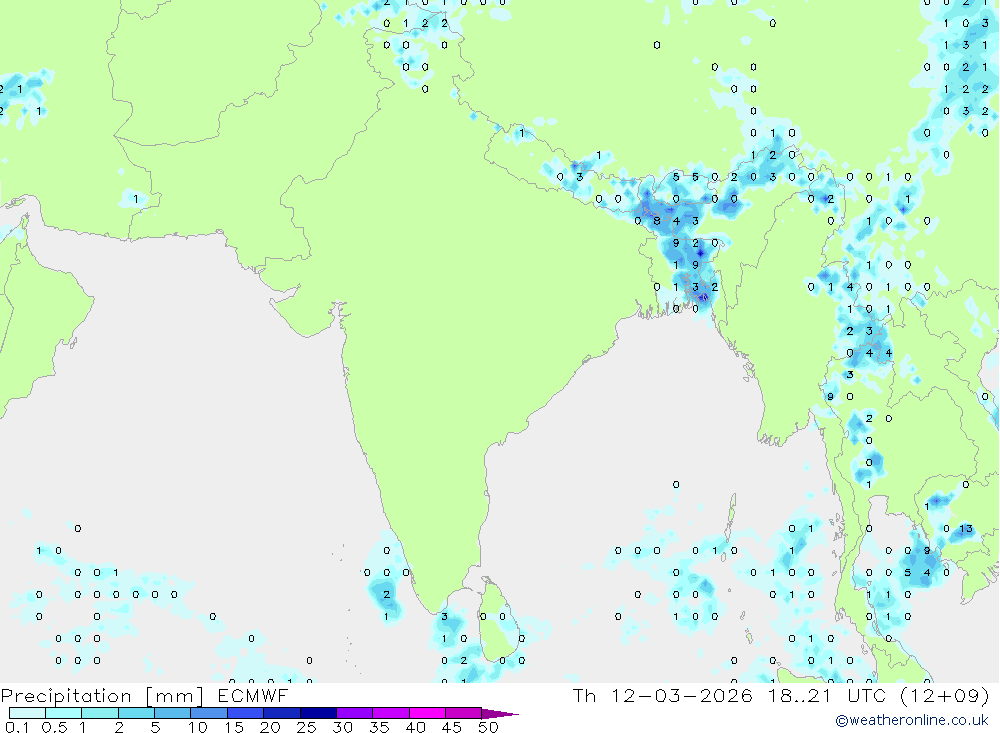
Task: Click the 40–45 mm magenta legend box
Action: tap(427, 713)
